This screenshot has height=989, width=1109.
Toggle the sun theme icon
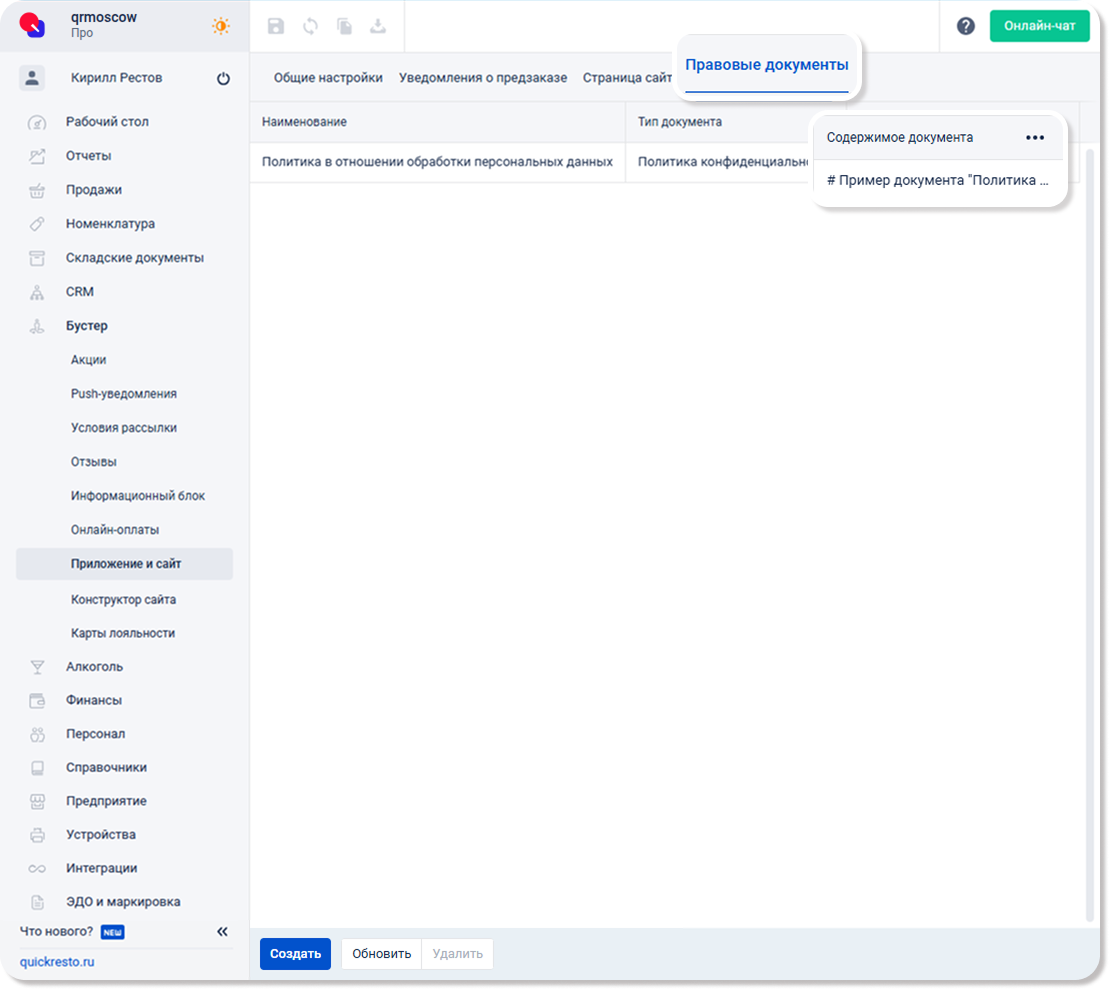(220, 26)
